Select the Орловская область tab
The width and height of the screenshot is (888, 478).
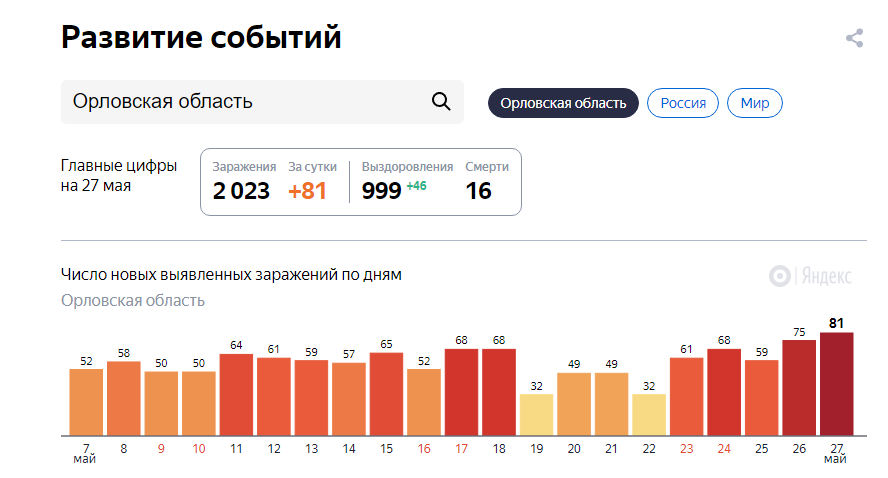click(x=563, y=103)
